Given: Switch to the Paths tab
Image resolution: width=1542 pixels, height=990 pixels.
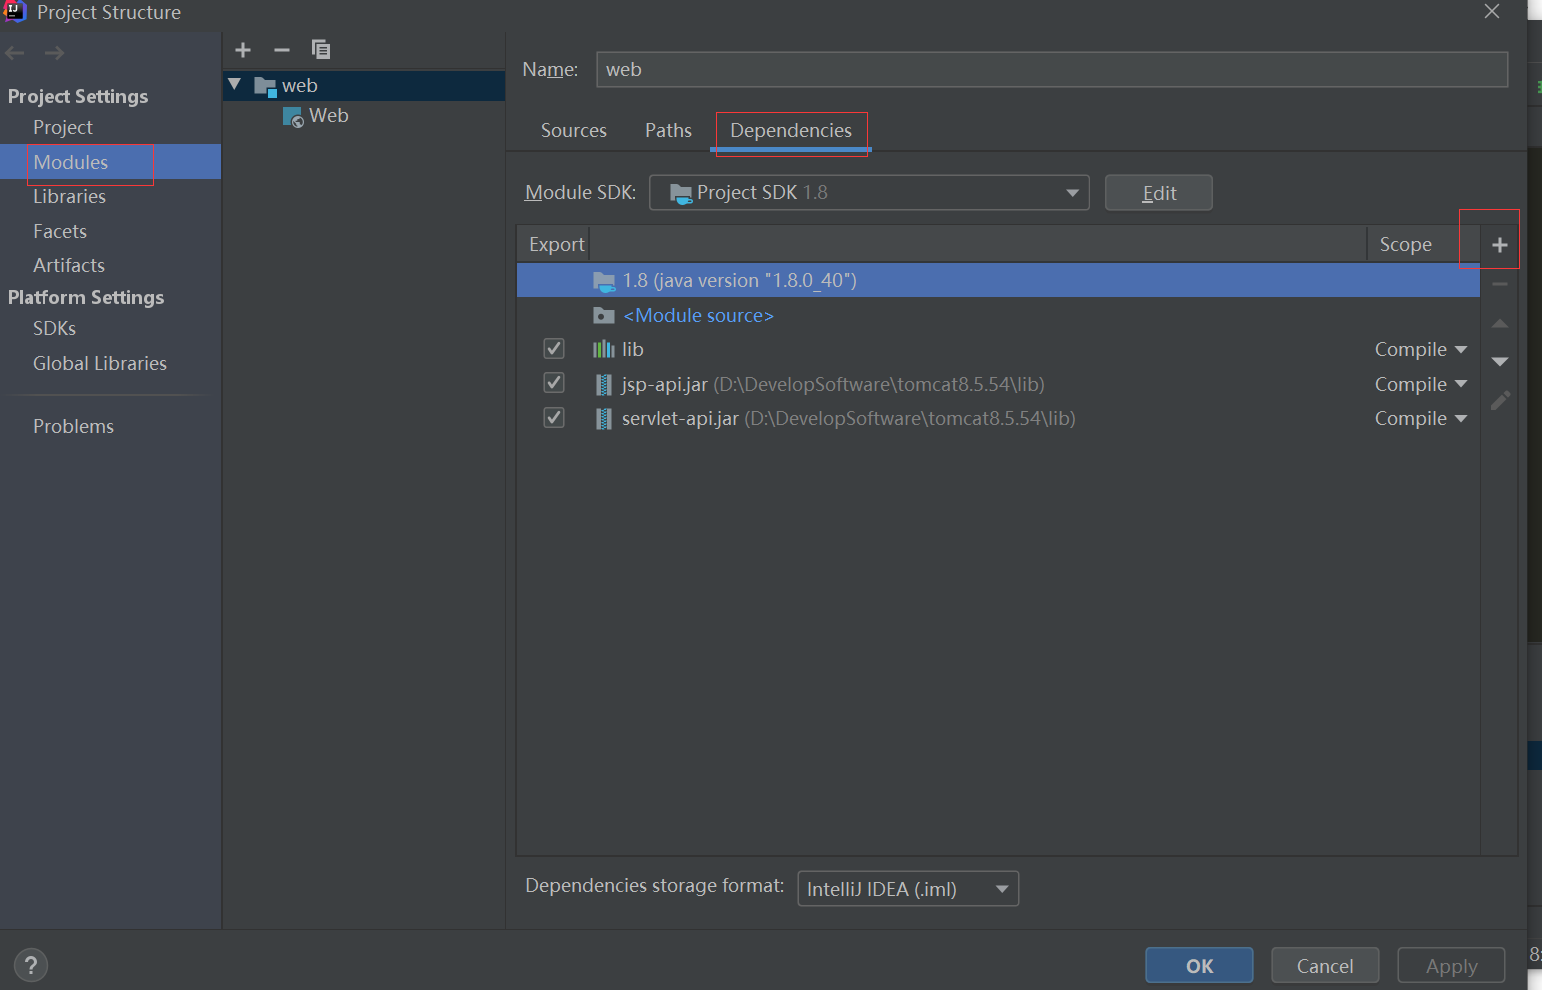Looking at the screenshot, I should pyautogui.click(x=668, y=131).
